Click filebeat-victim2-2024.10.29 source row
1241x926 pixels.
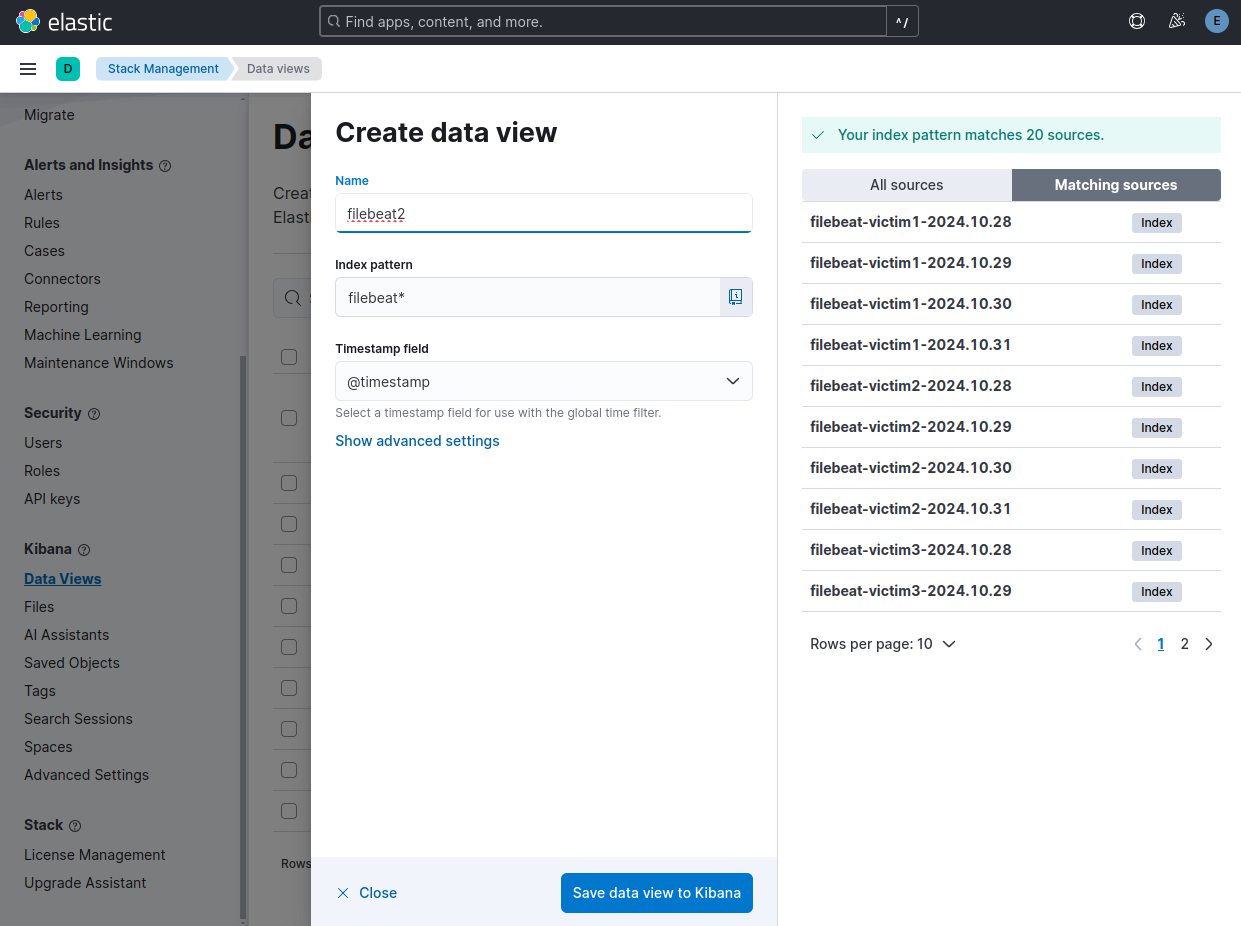pos(1011,427)
